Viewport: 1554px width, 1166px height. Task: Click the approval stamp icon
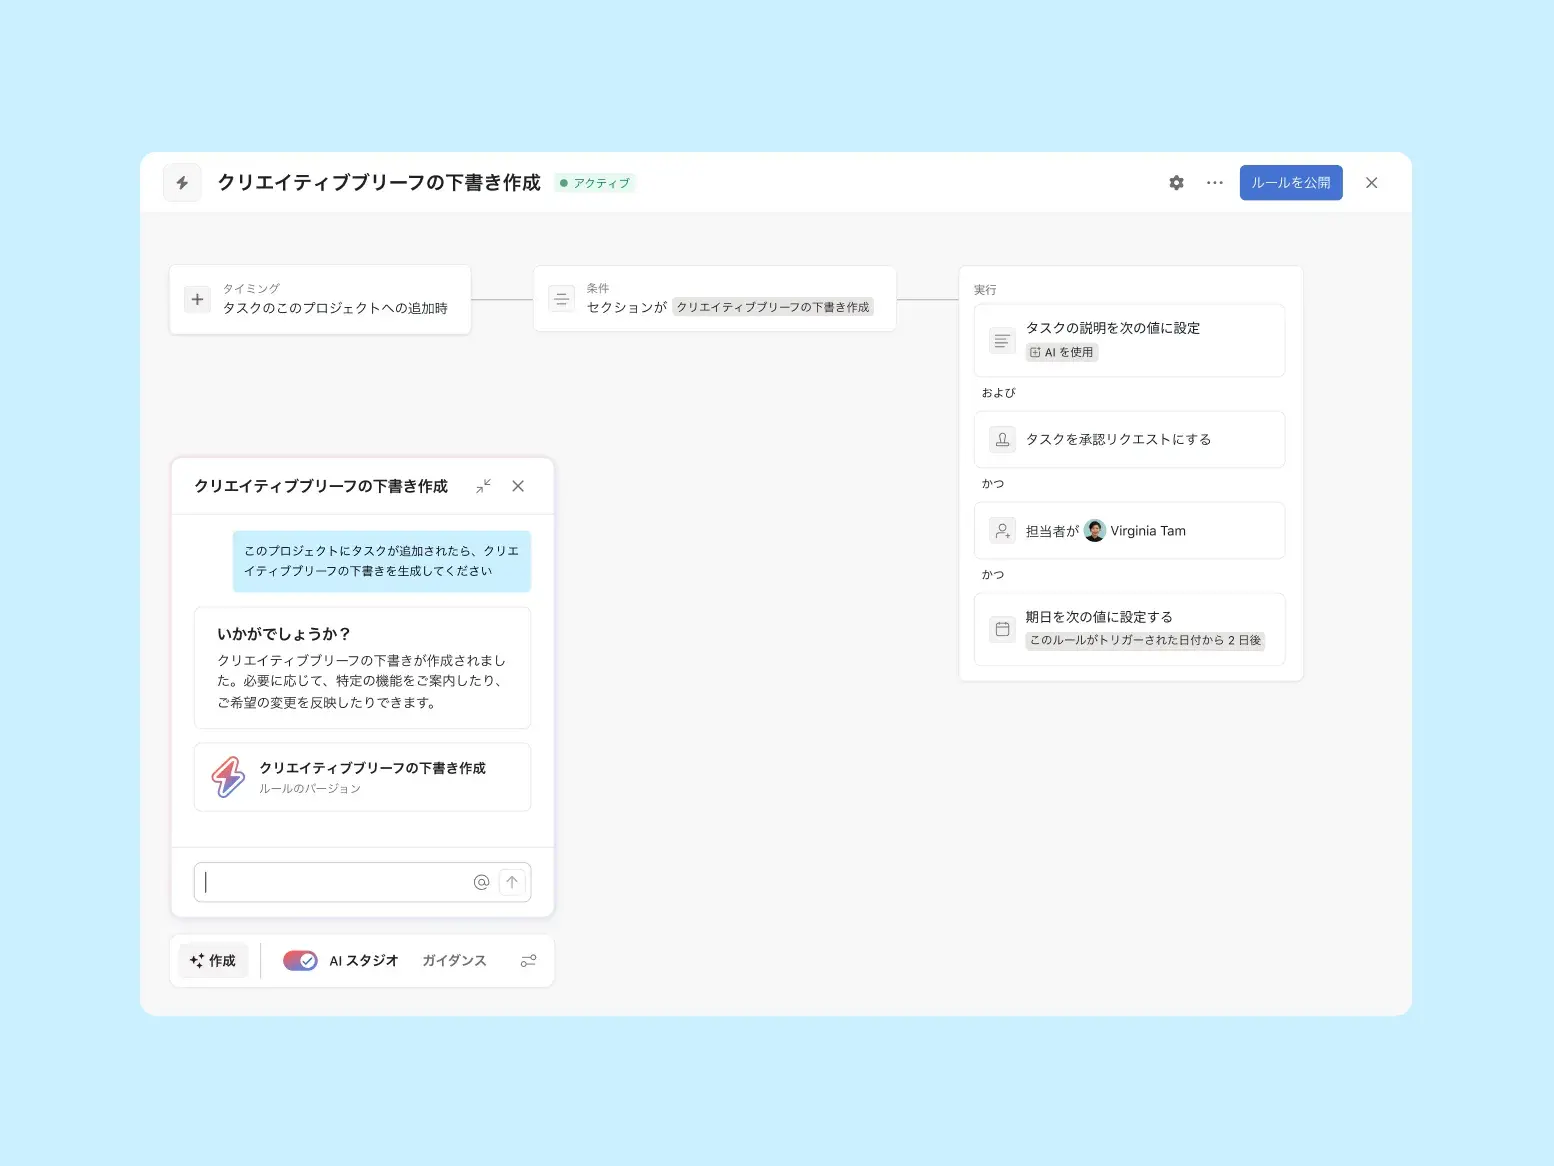tap(1002, 439)
